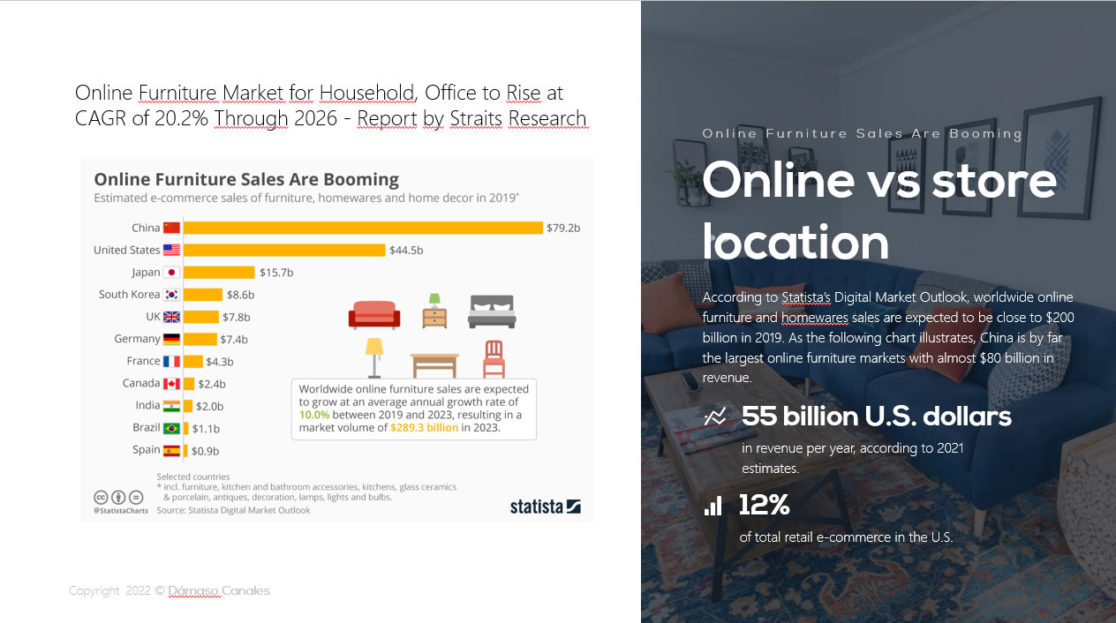Image resolution: width=1116 pixels, height=623 pixels.
Task: Click the nightstand with green lamp icon
Action: (x=434, y=311)
